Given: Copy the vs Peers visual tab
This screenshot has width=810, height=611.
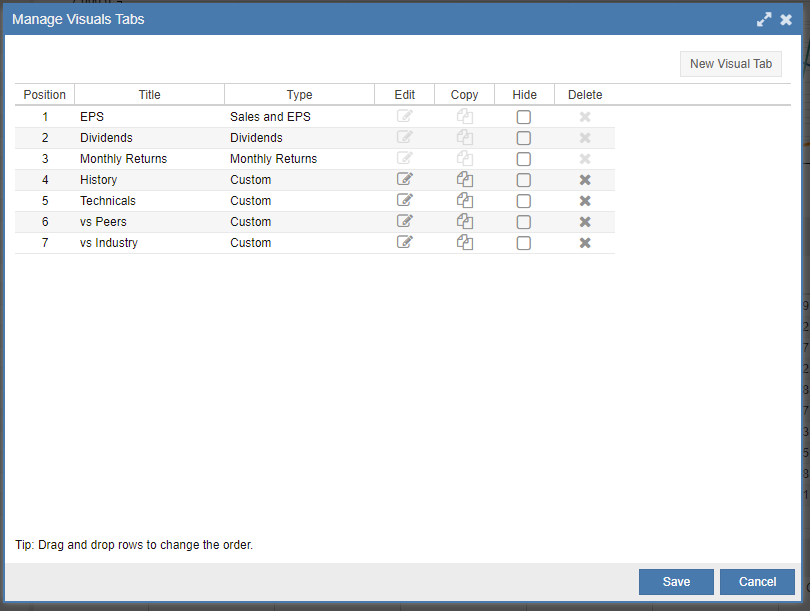Looking at the screenshot, I should pos(465,222).
